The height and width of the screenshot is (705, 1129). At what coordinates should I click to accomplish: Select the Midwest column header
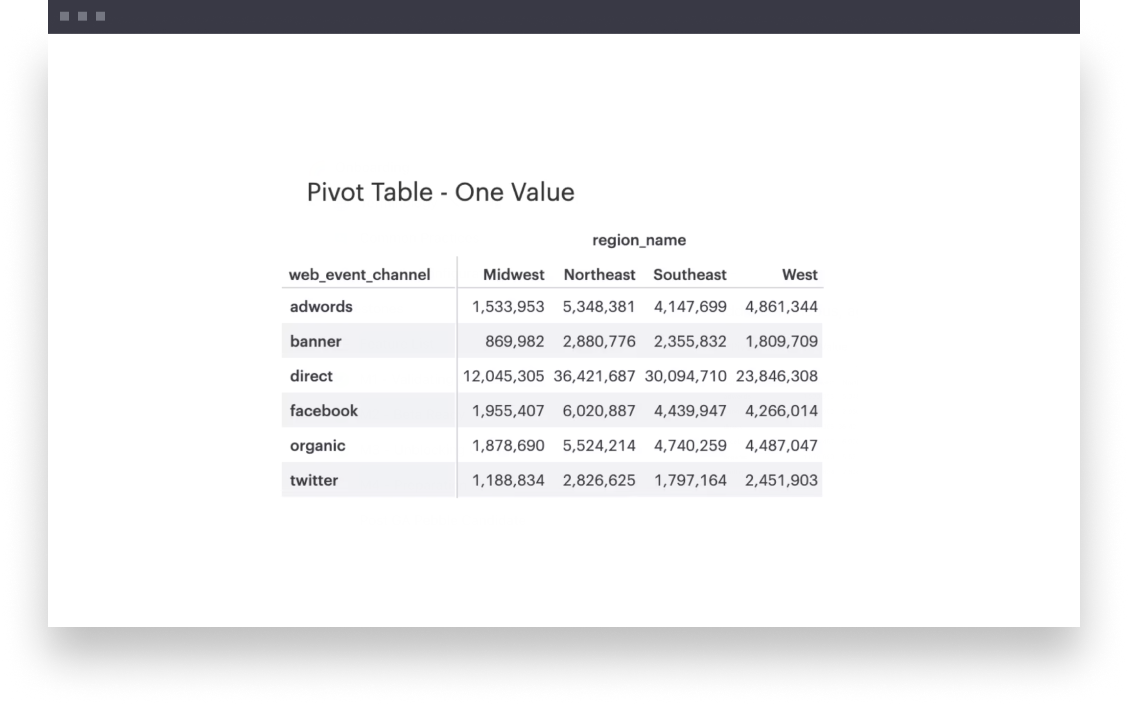pos(513,275)
